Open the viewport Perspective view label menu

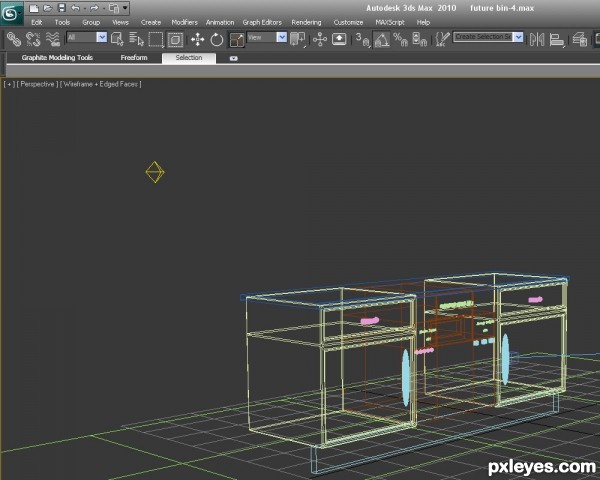click(x=37, y=84)
